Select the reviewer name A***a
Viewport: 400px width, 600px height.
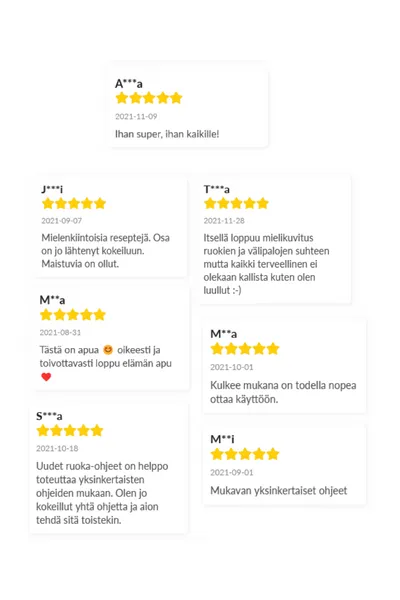[x=129, y=83]
